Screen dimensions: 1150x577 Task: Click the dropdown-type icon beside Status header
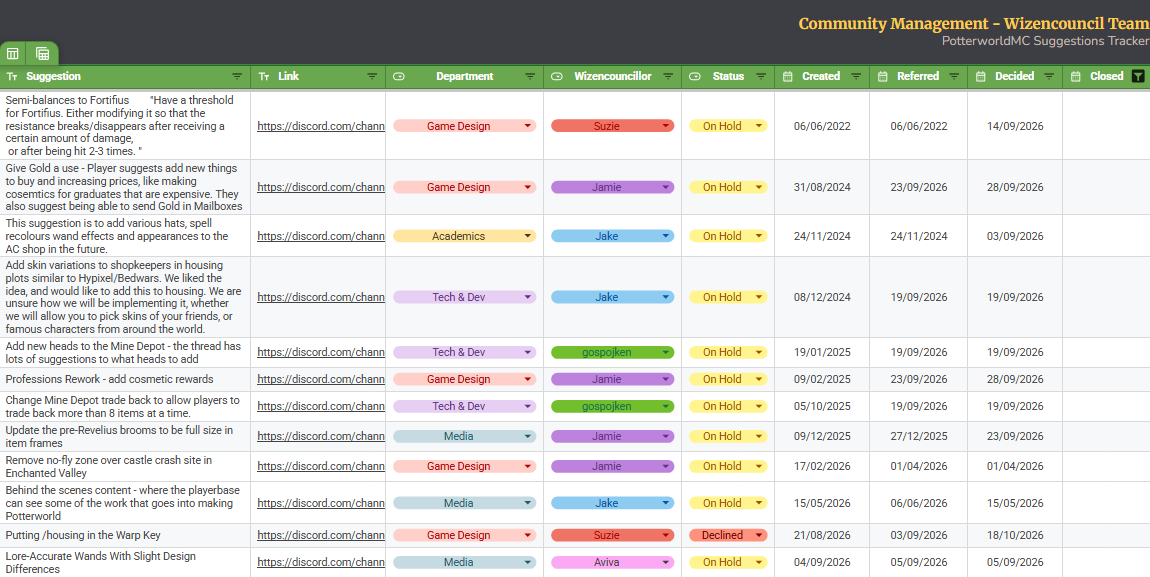point(695,76)
